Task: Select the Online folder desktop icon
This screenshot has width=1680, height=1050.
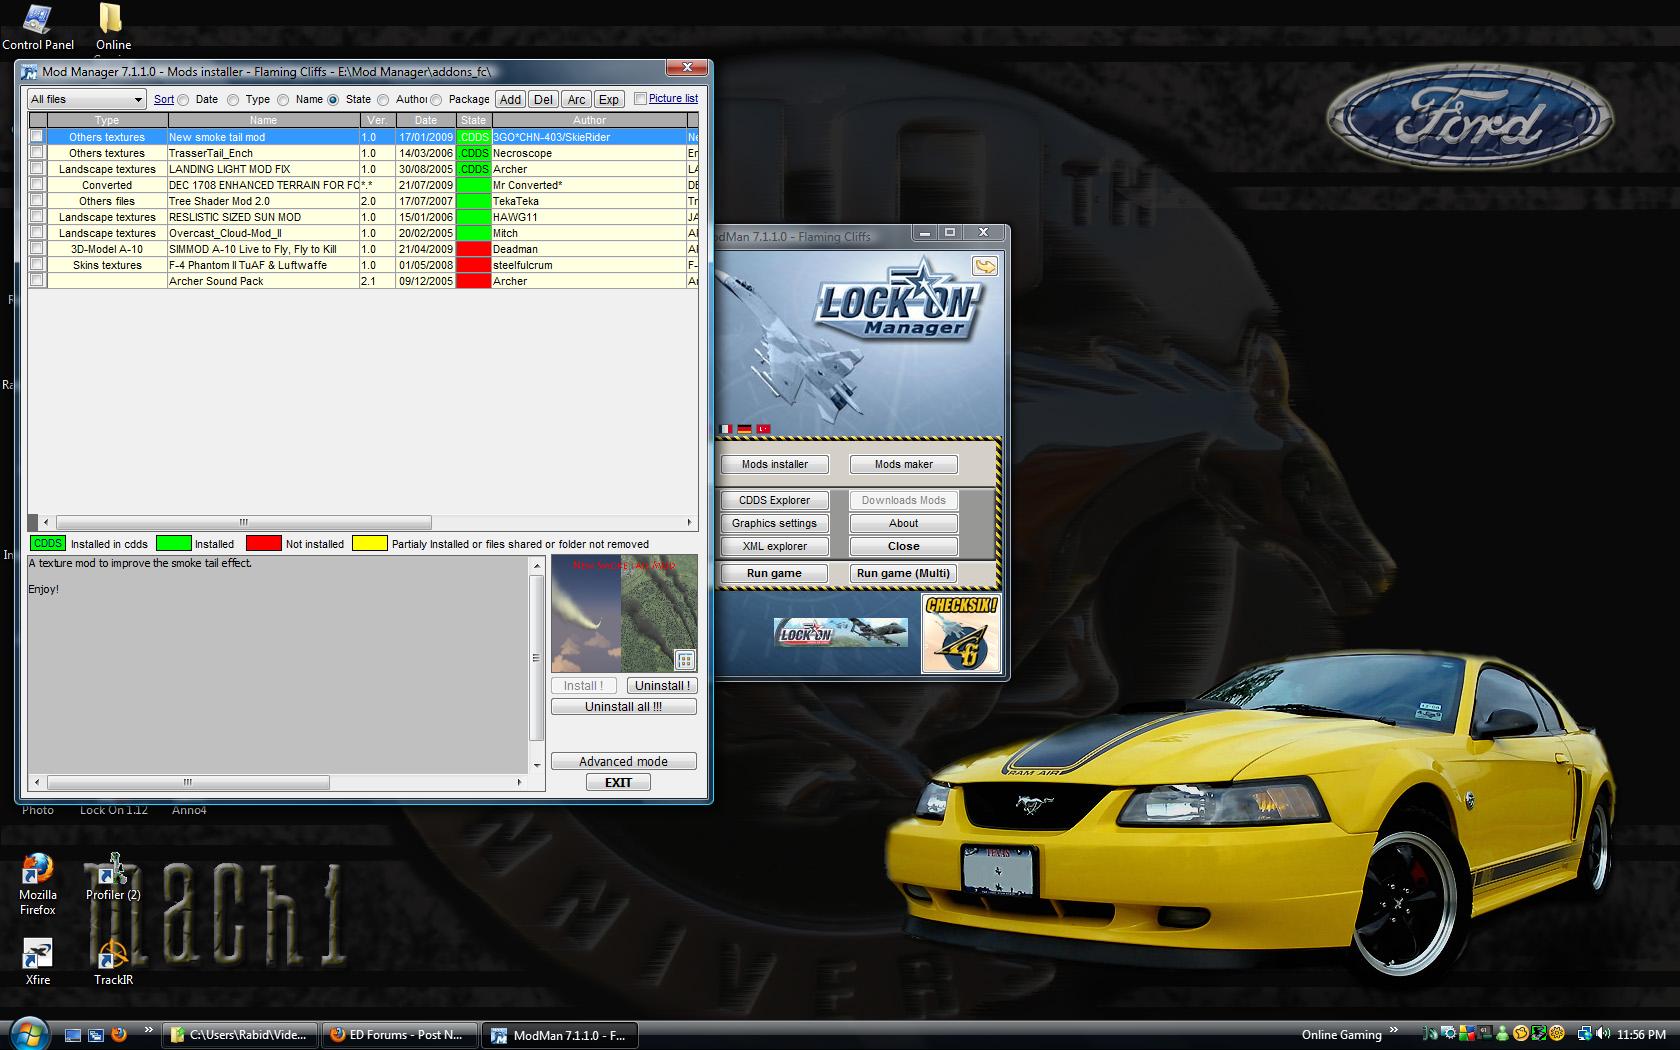Action: pos(113,26)
